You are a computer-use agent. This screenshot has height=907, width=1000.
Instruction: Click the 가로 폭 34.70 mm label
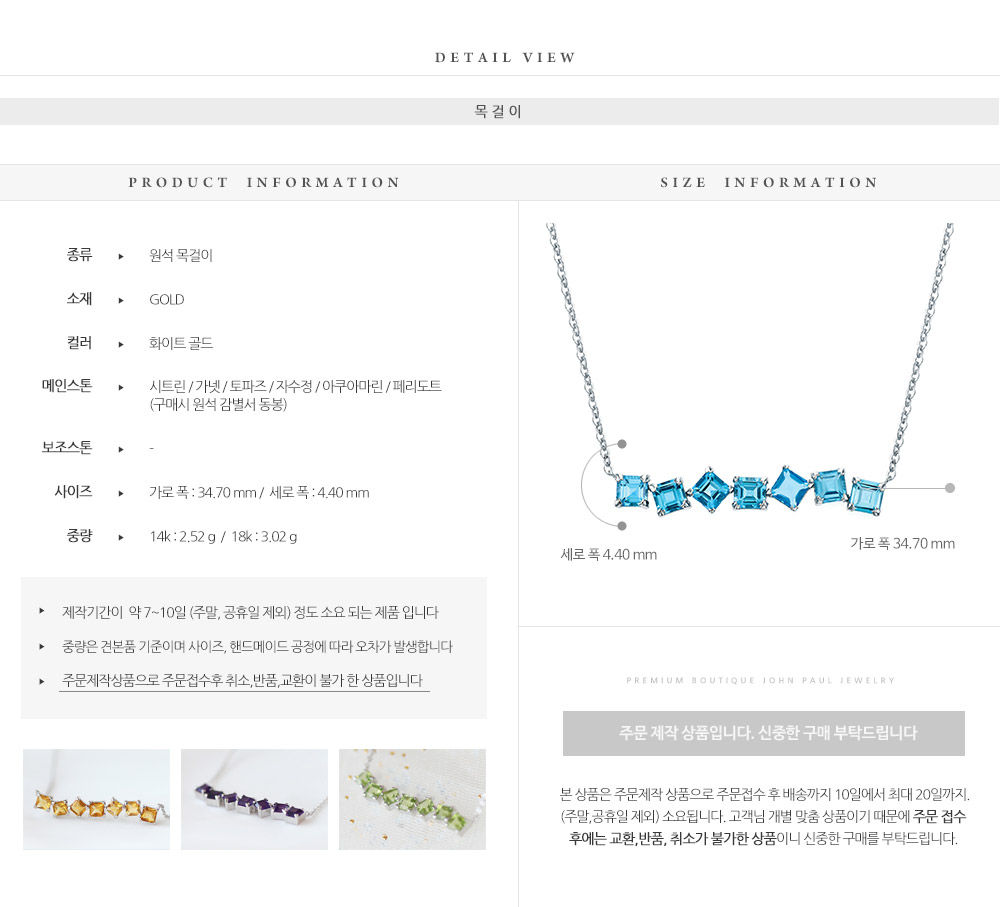902,543
